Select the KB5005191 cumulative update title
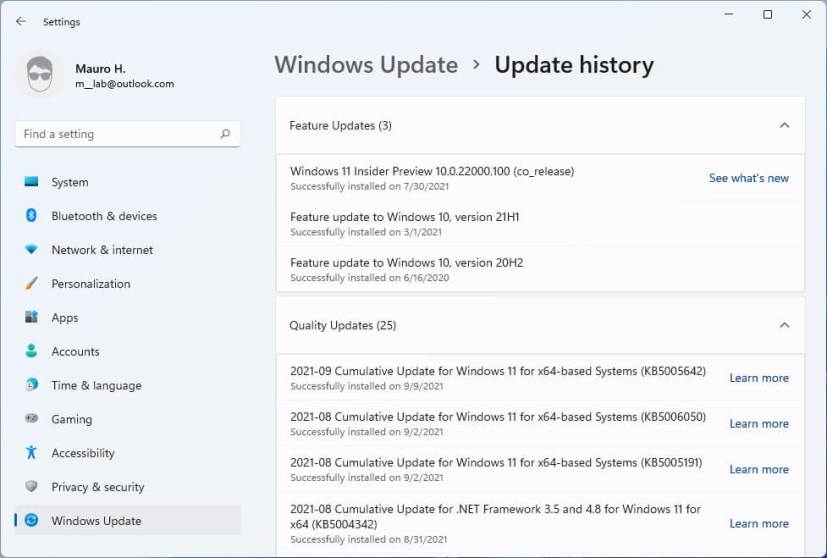Screen dimensions: 827x558 [496, 463]
